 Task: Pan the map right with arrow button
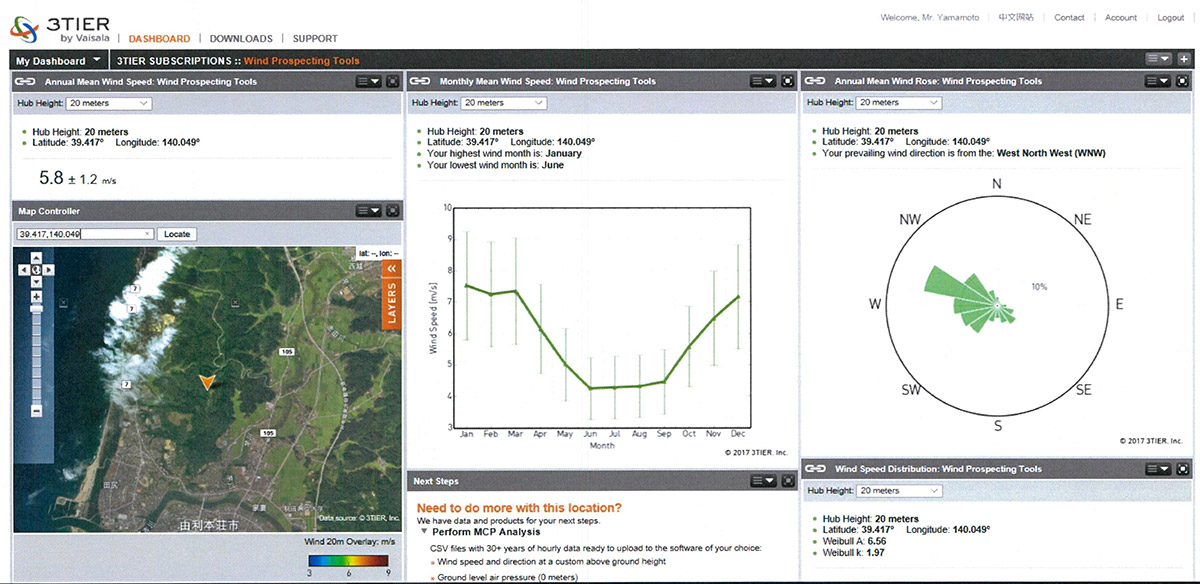pyautogui.click(x=48, y=270)
